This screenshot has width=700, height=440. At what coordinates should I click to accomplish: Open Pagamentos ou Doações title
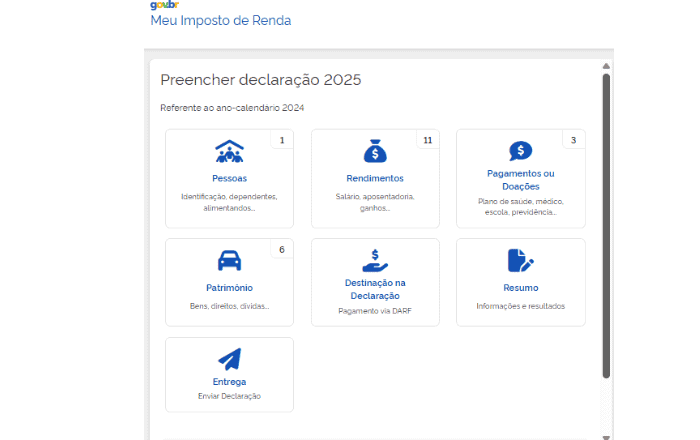520,180
